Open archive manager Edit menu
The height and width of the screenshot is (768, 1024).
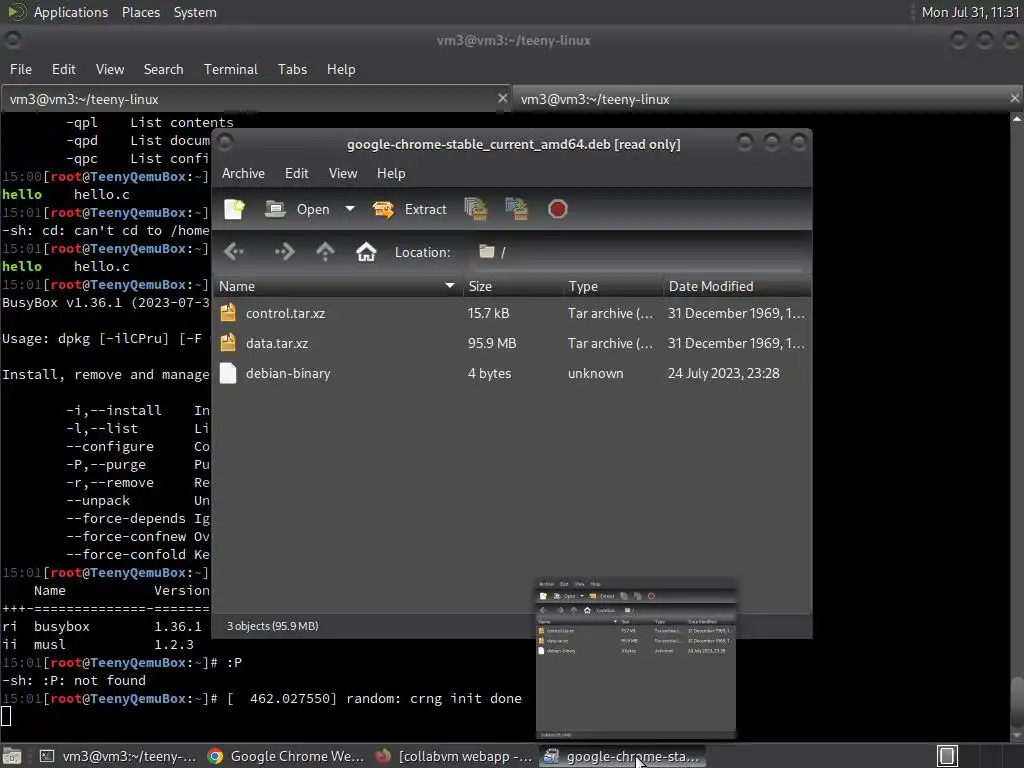(296, 173)
